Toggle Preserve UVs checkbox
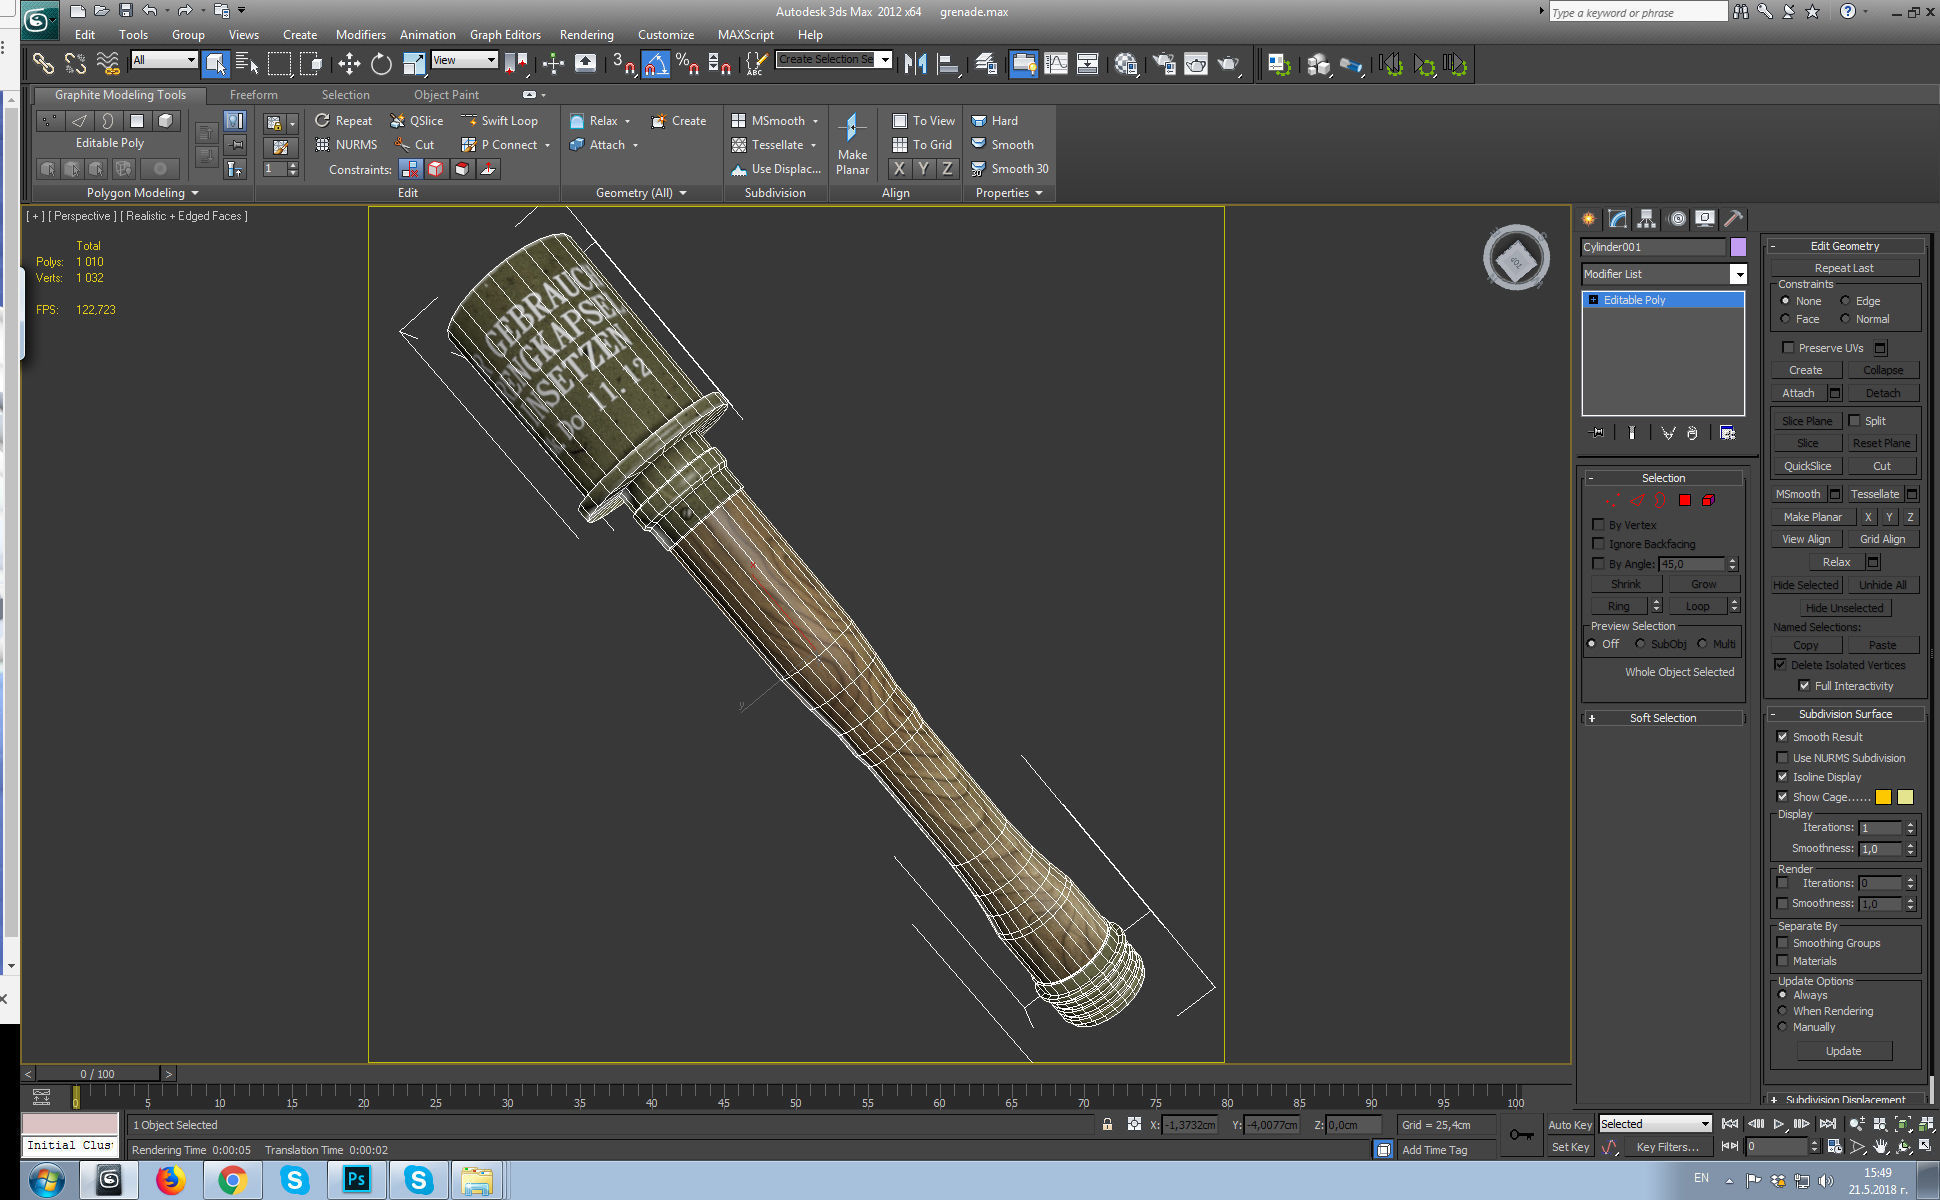 pos(1788,348)
